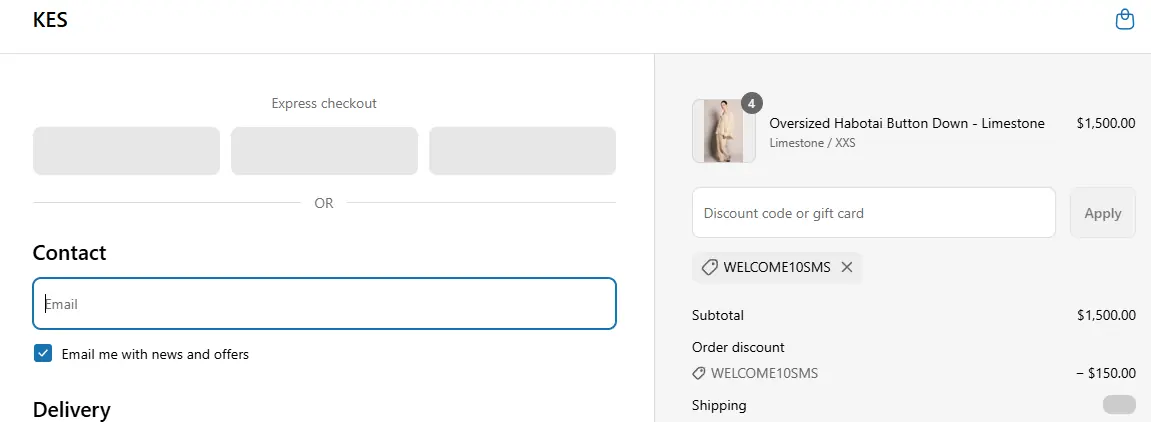The image size is (1151, 422).
Task: Select the third express checkout button
Action: tap(522, 151)
